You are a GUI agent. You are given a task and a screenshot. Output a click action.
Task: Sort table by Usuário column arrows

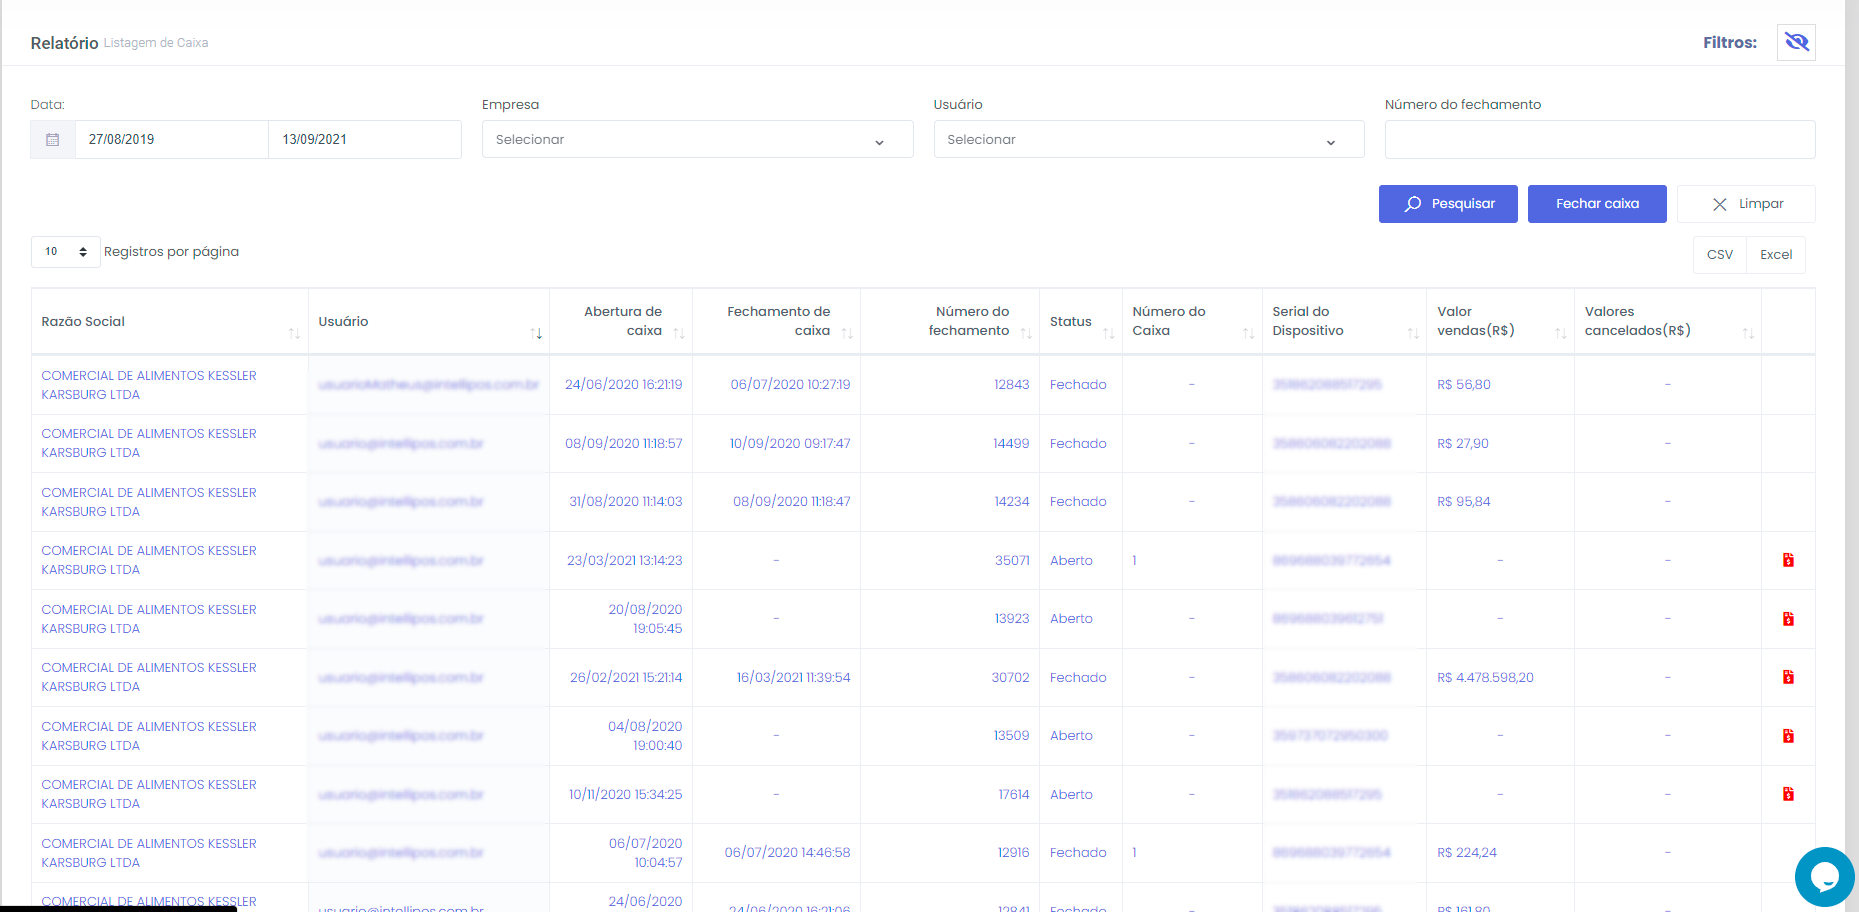[x=536, y=333]
